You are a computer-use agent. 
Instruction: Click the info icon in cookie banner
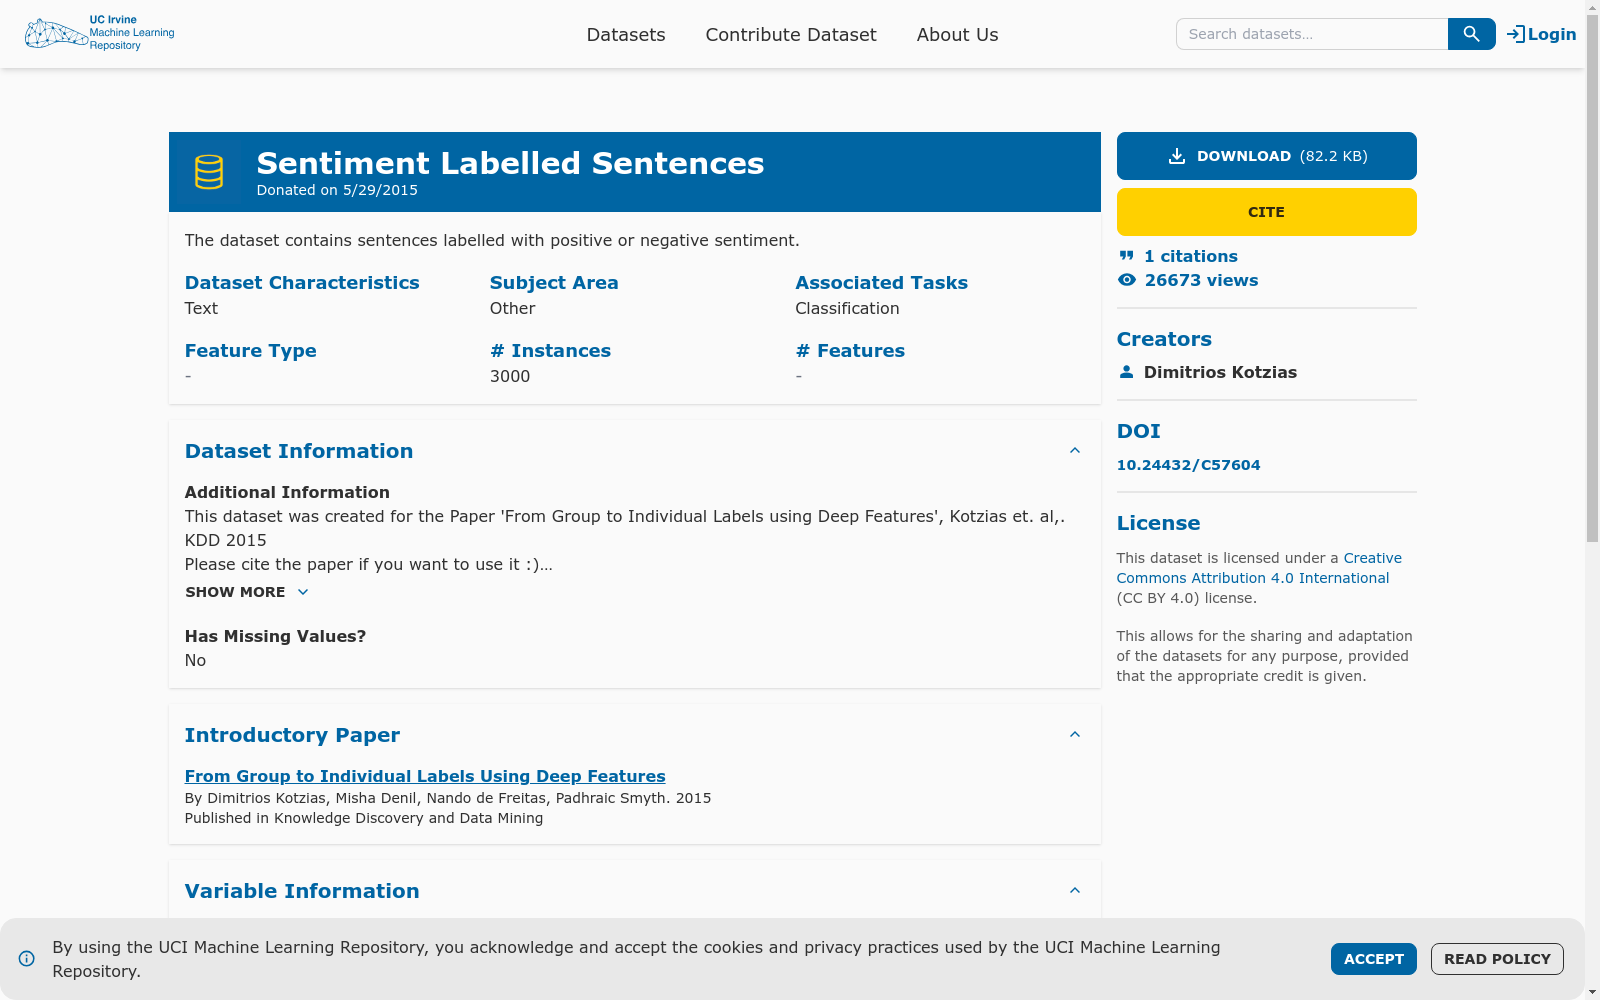click(27, 959)
